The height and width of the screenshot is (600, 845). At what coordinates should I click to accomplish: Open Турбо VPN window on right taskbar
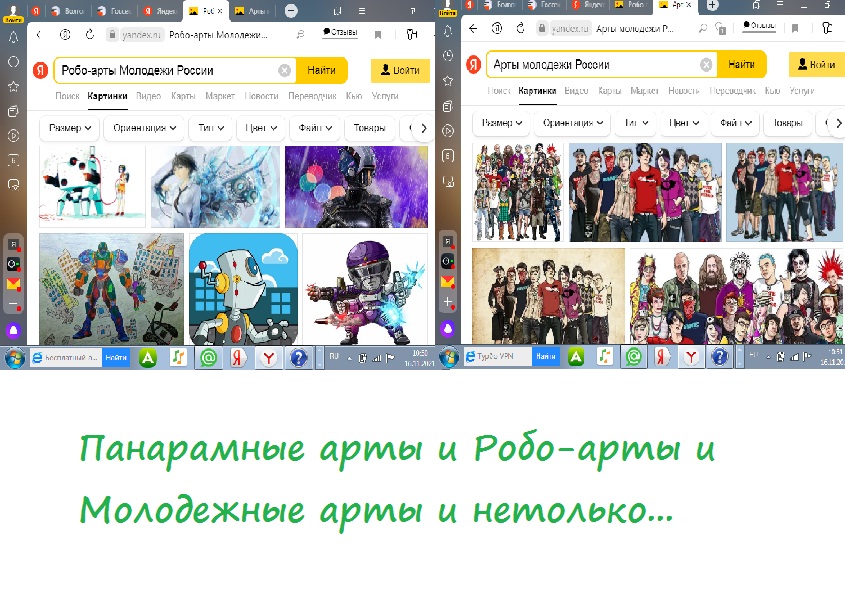pyautogui.click(x=496, y=356)
